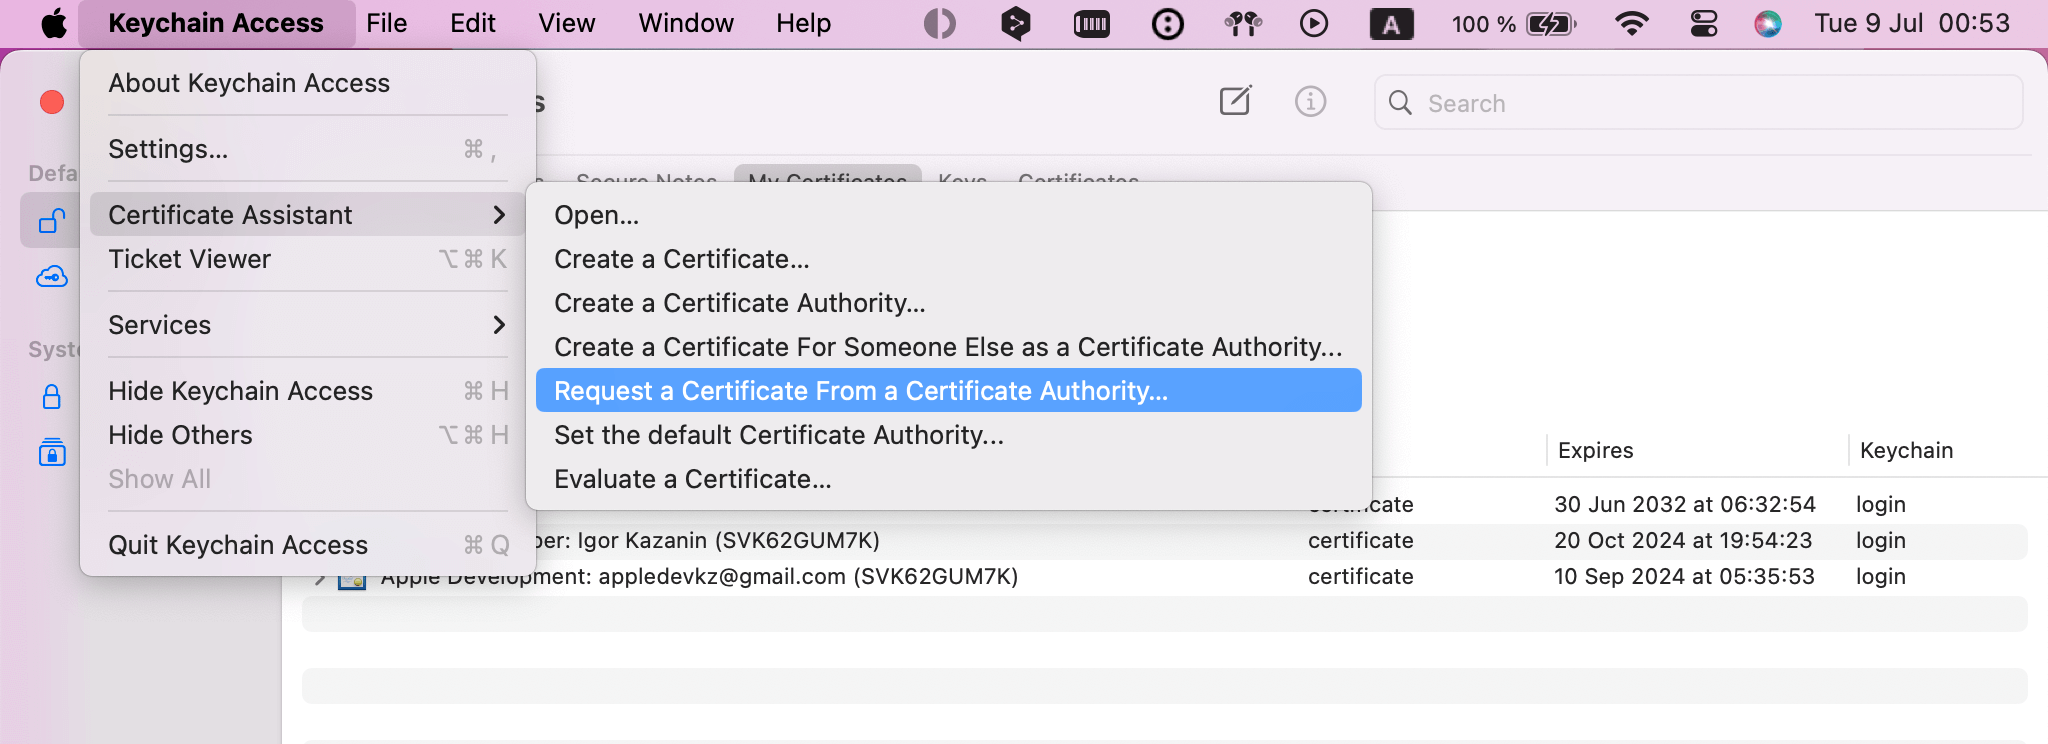Click the 100 % battery percentage text

[x=1484, y=23]
